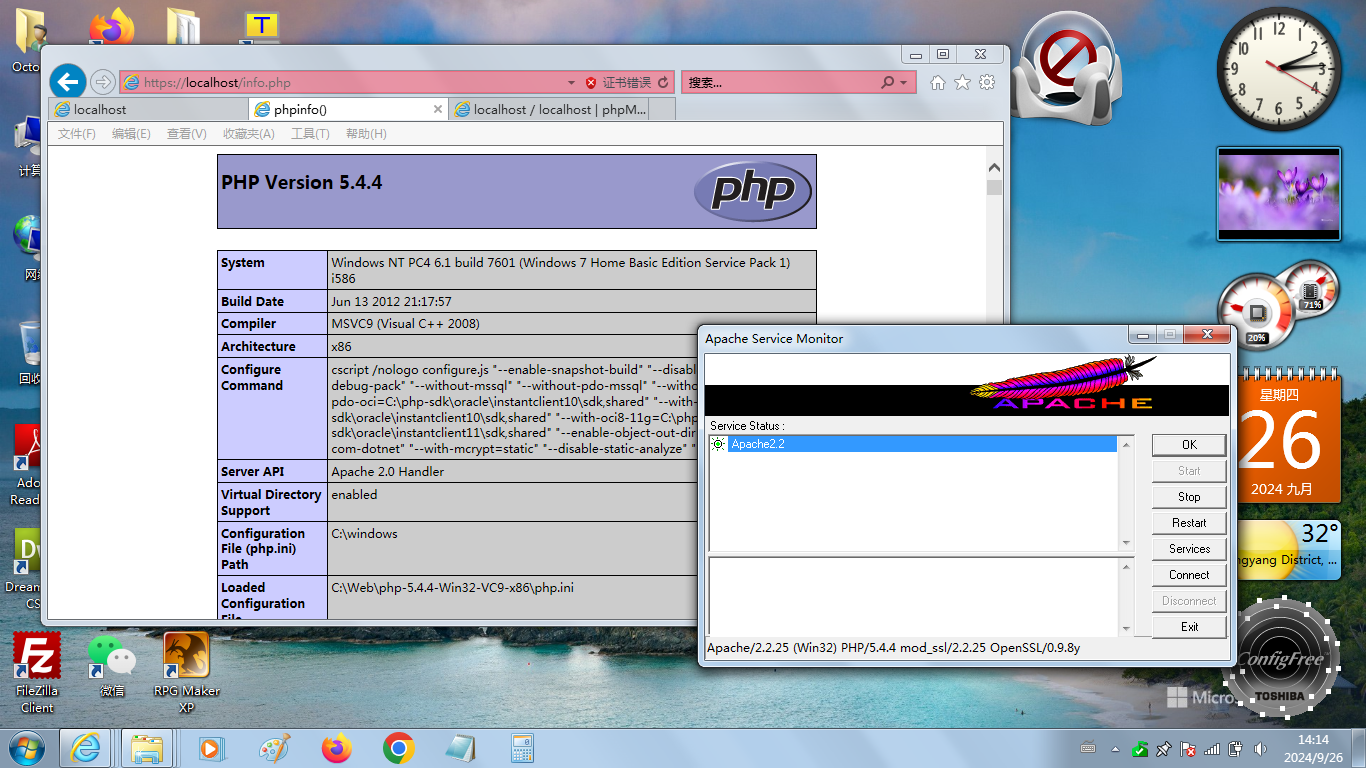Viewport: 1366px width, 768px height.
Task: Click Restart in Apache Service Monitor
Action: tap(1189, 523)
